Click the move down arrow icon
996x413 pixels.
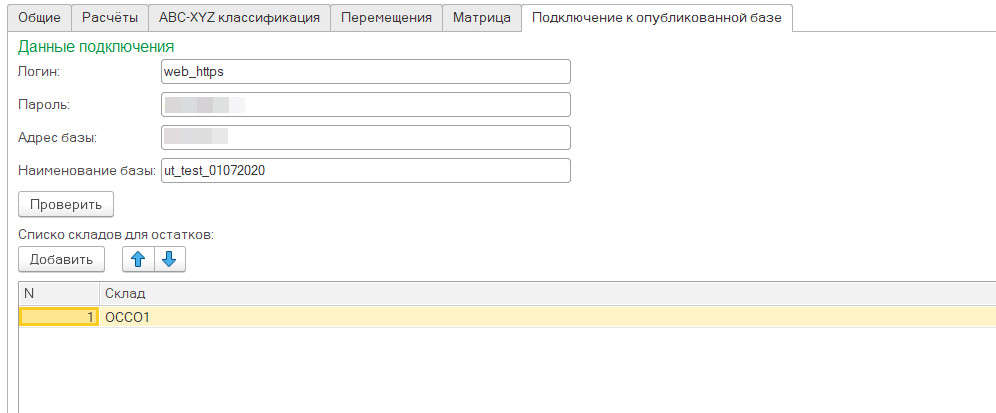pos(169,259)
